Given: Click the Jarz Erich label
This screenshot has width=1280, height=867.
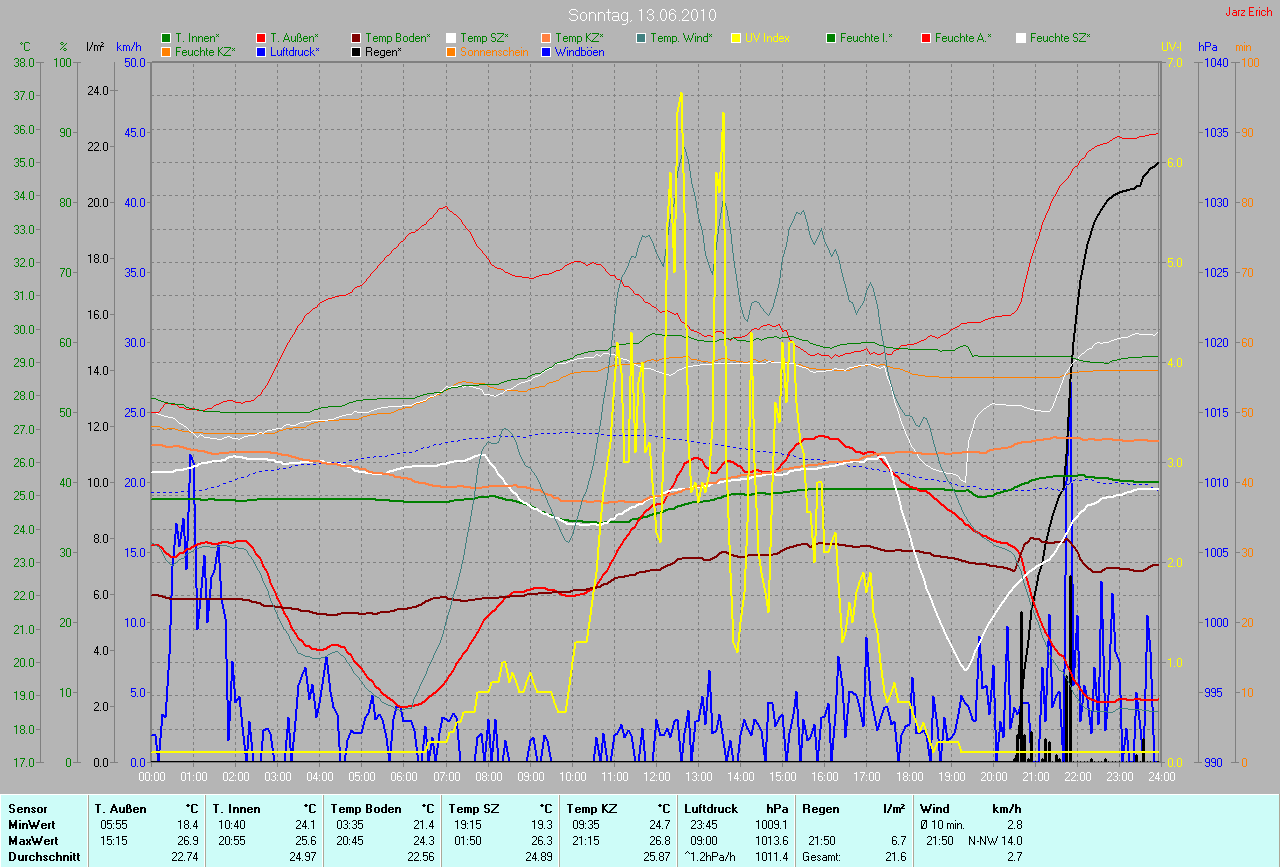Looking at the screenshot, I should [x=1248, y=12].
